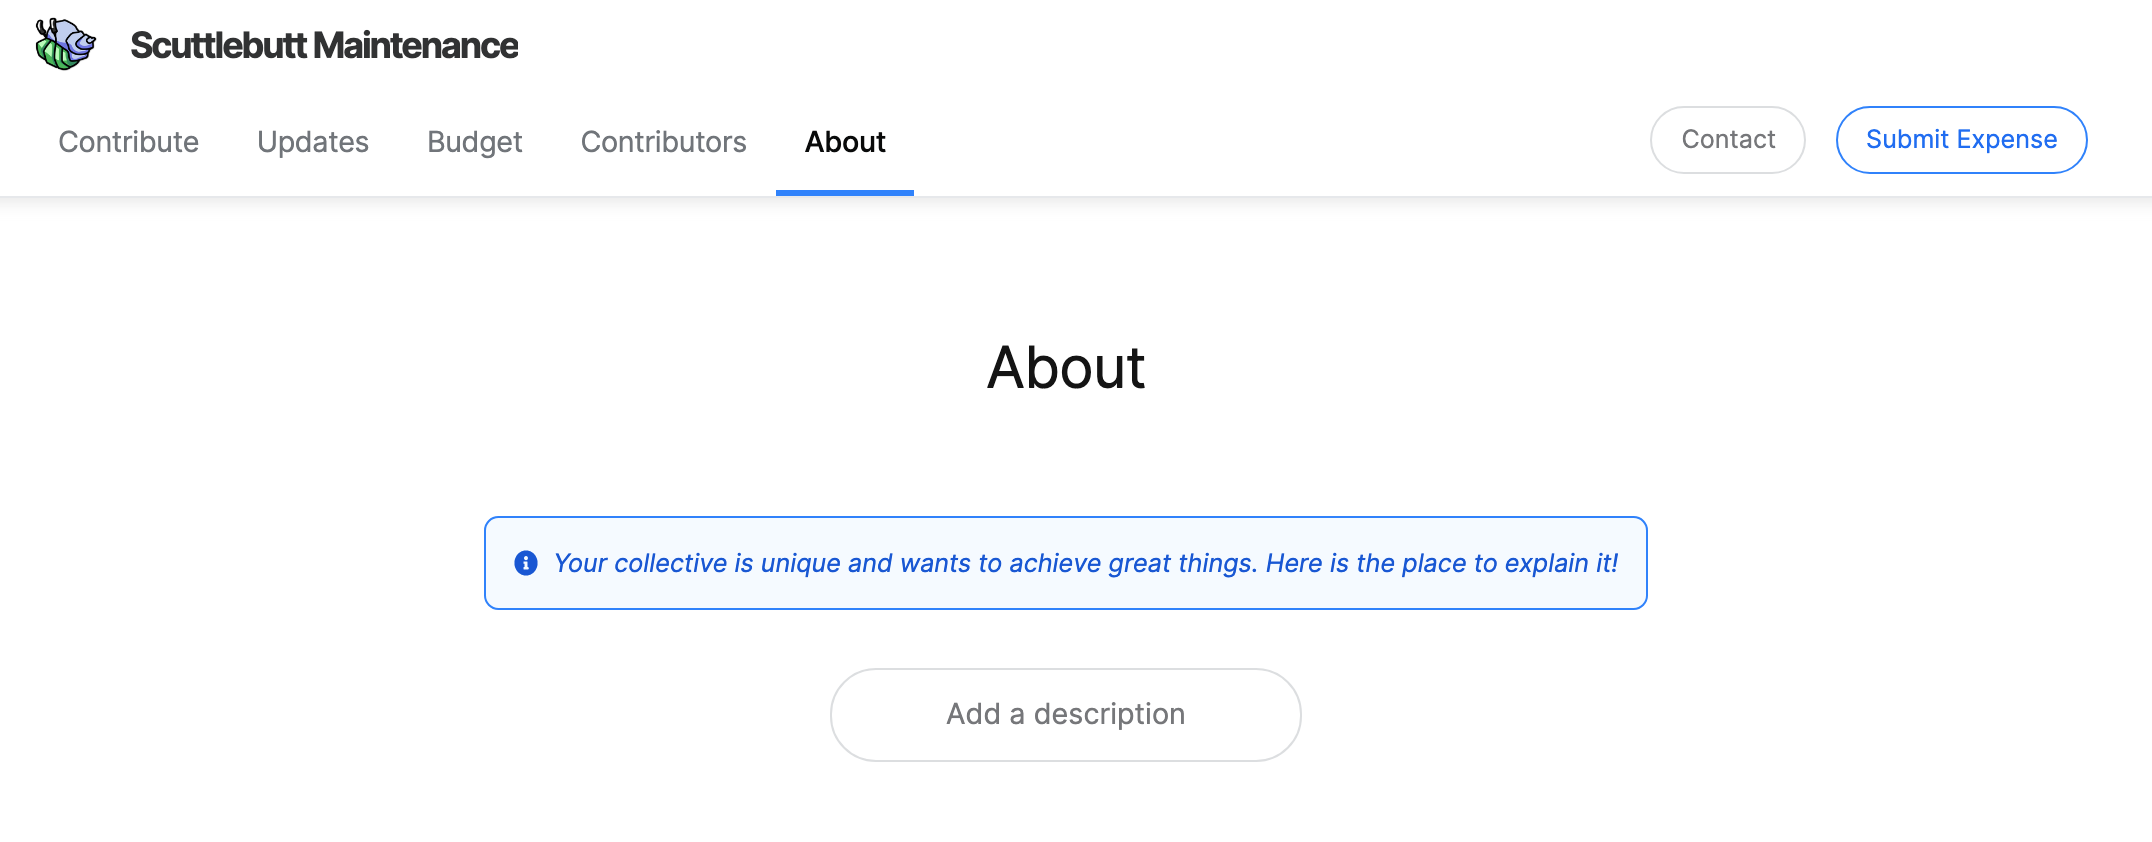Switch to the Updates tab
This screenshot has height=842, width=2152.
coord(313,142)
